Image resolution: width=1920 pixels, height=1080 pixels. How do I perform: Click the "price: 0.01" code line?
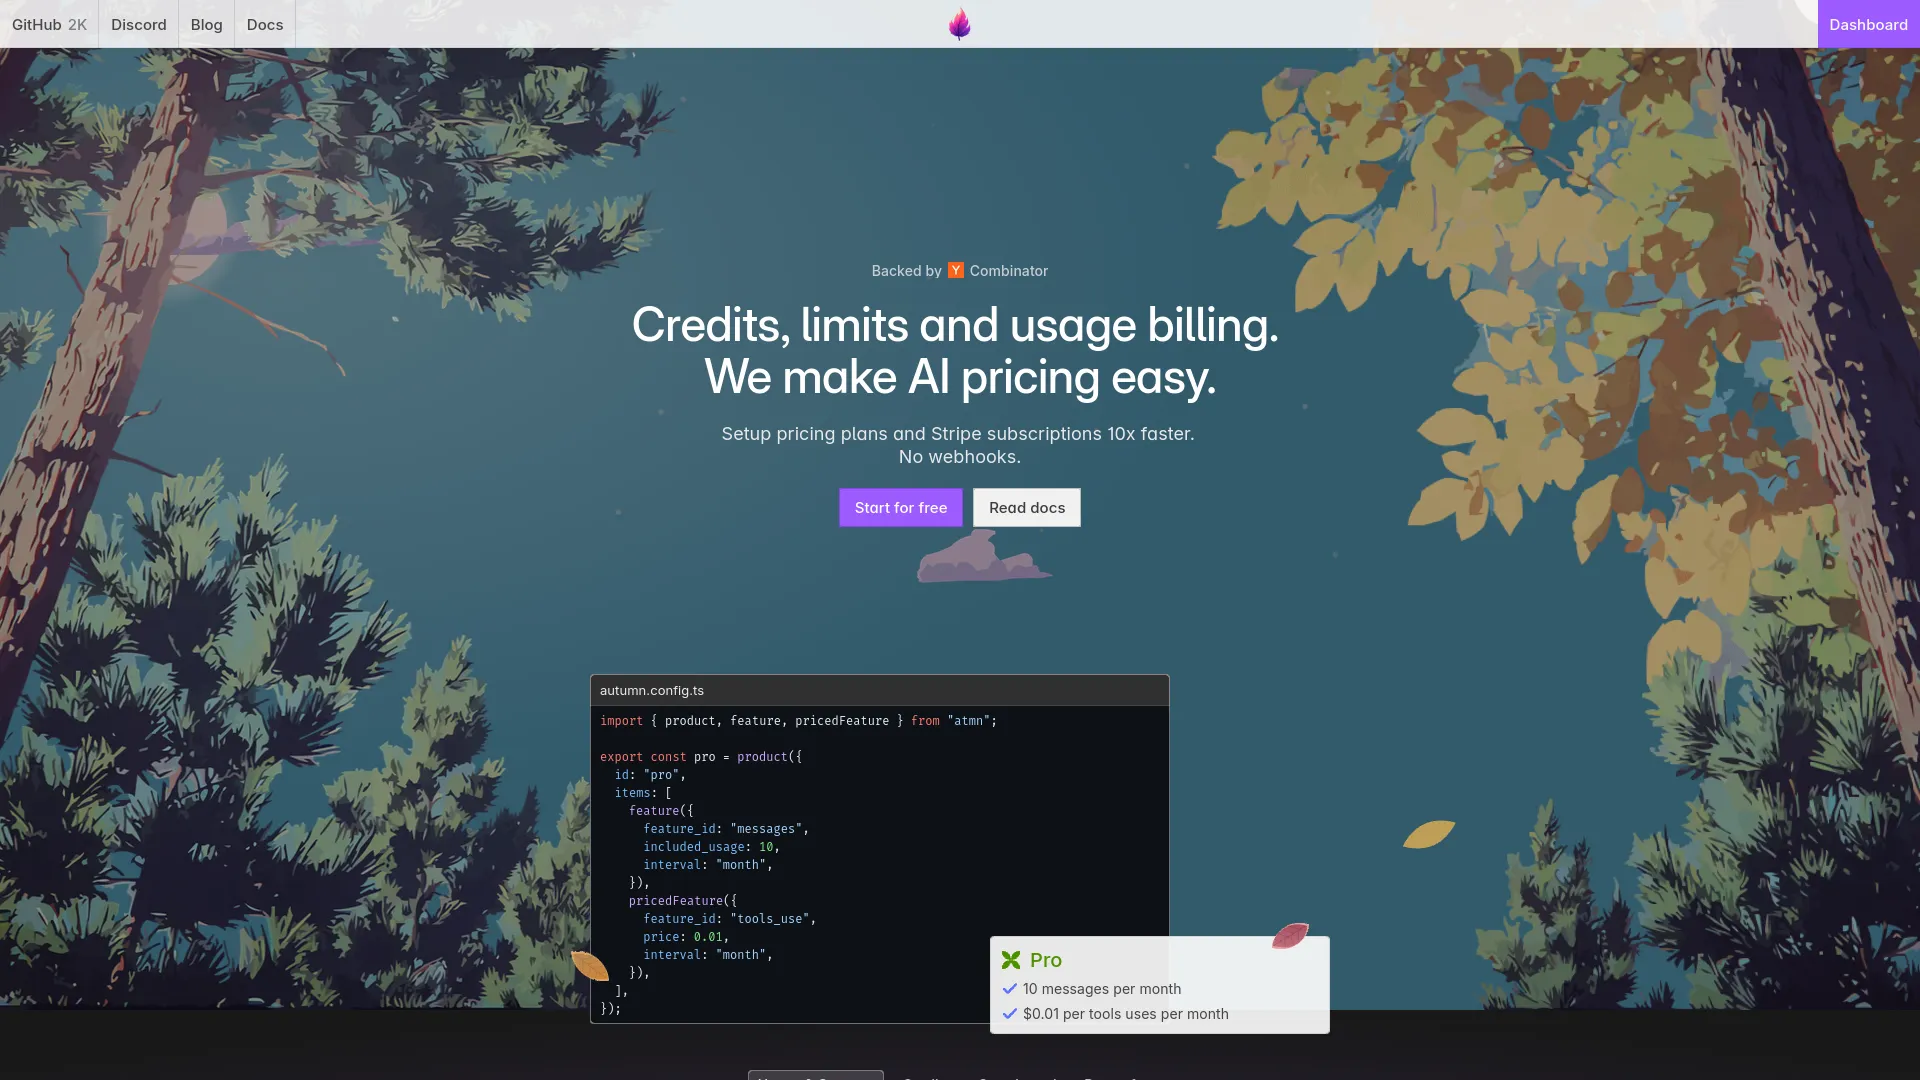coord(686,936)
